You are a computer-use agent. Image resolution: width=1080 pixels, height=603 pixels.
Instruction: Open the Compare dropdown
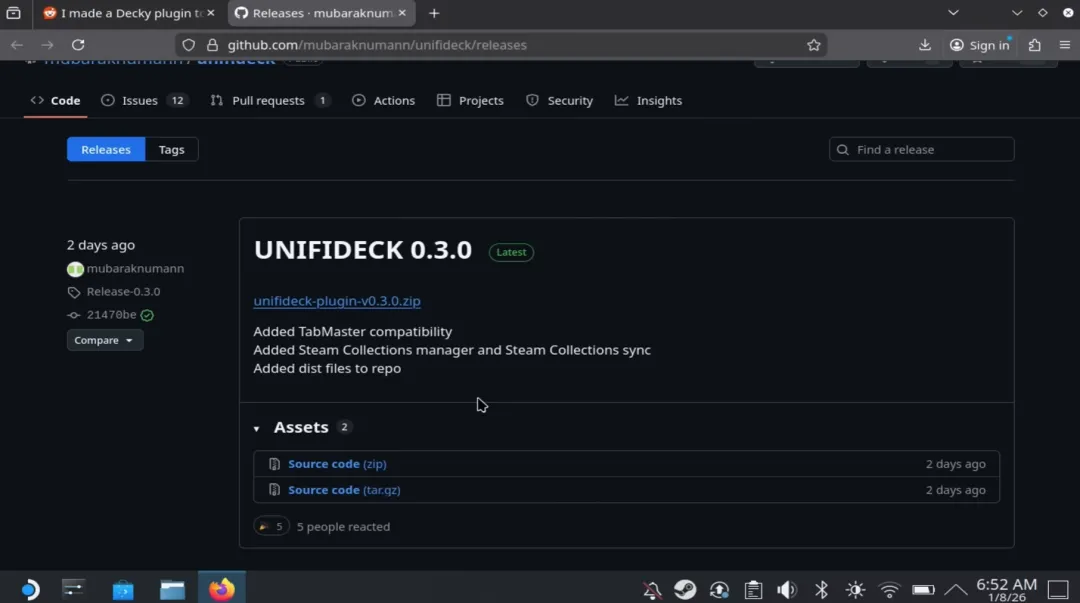(105, 340)
